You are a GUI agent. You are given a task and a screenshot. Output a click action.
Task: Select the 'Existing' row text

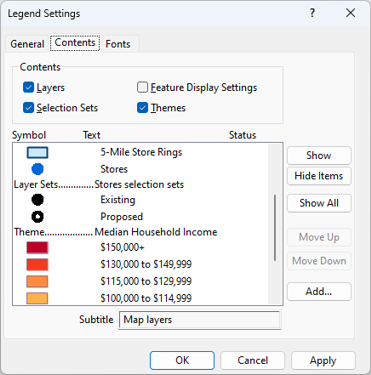[x=118, y=200]
